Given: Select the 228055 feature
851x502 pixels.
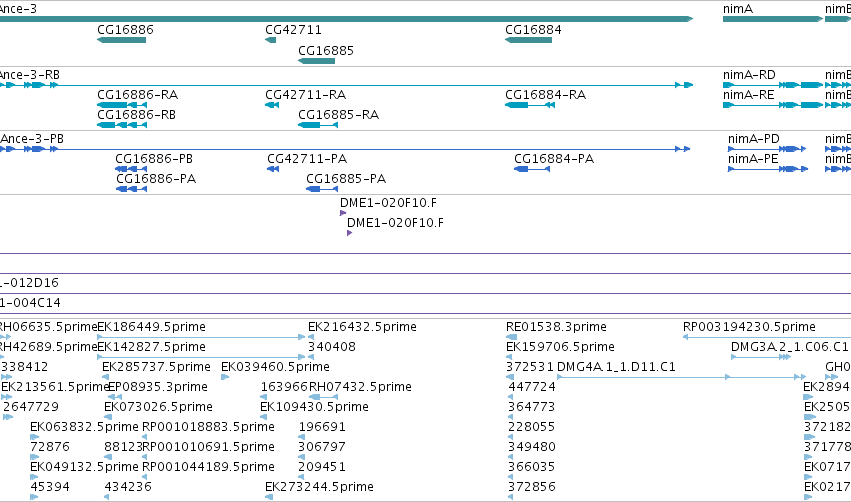Looking at the screenshot, I should coord(511,437).
